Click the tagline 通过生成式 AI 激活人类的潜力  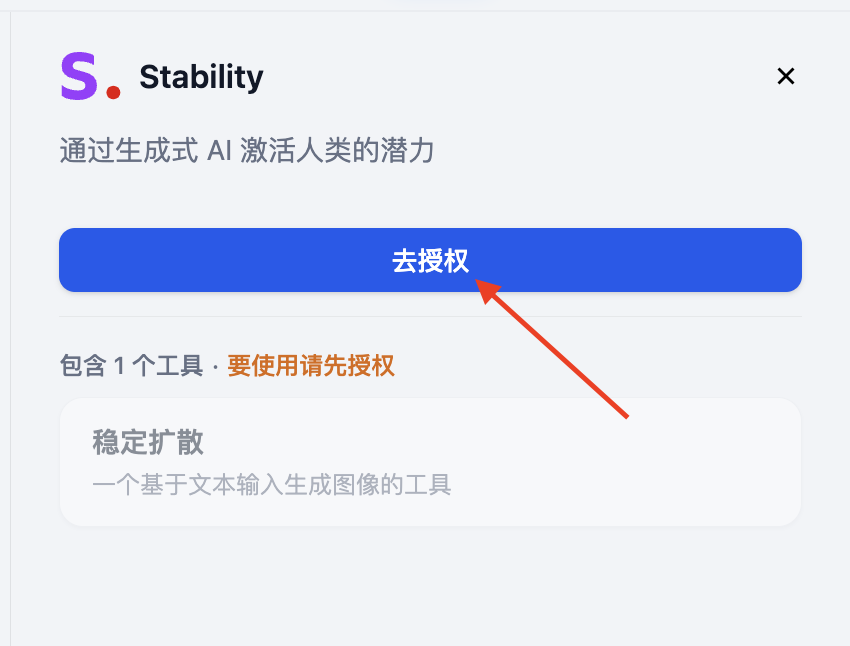(x=247, y=151)
